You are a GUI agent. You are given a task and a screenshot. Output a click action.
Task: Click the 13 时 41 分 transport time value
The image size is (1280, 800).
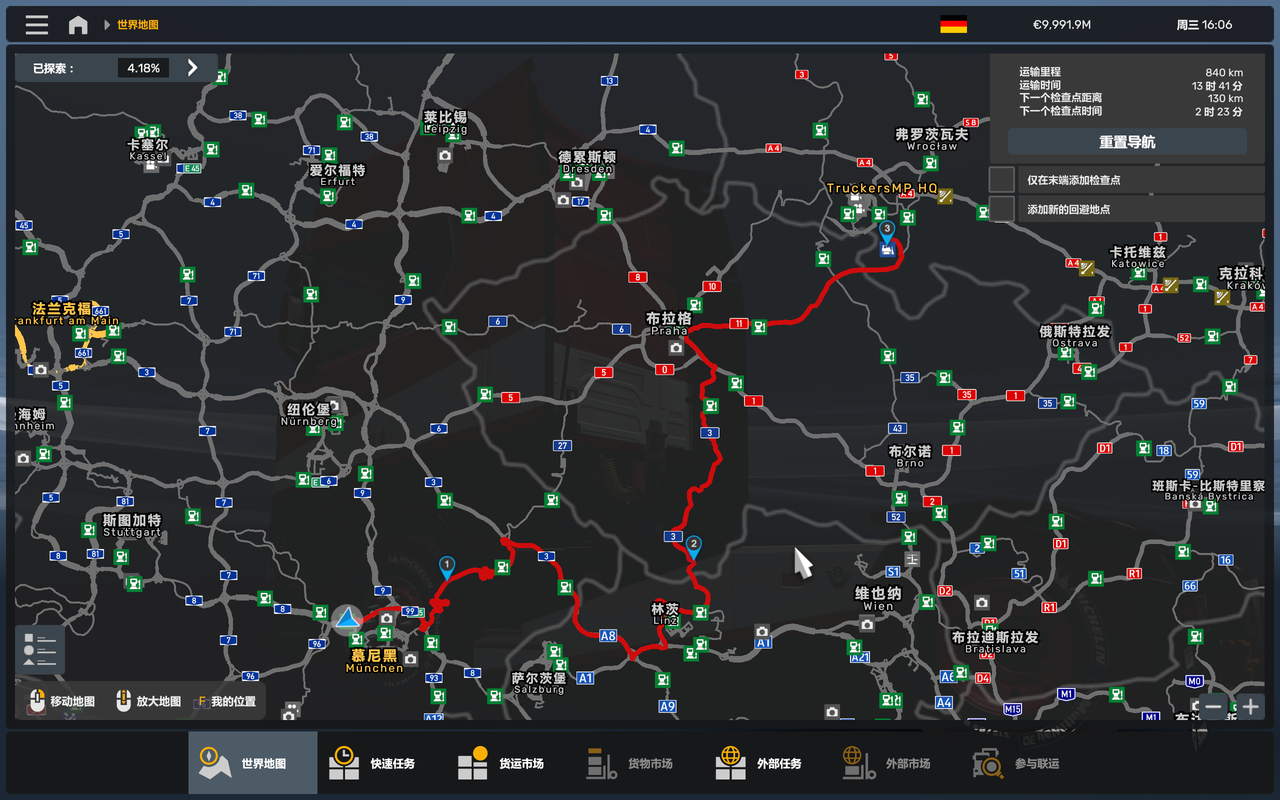(x=1217, y=85)
